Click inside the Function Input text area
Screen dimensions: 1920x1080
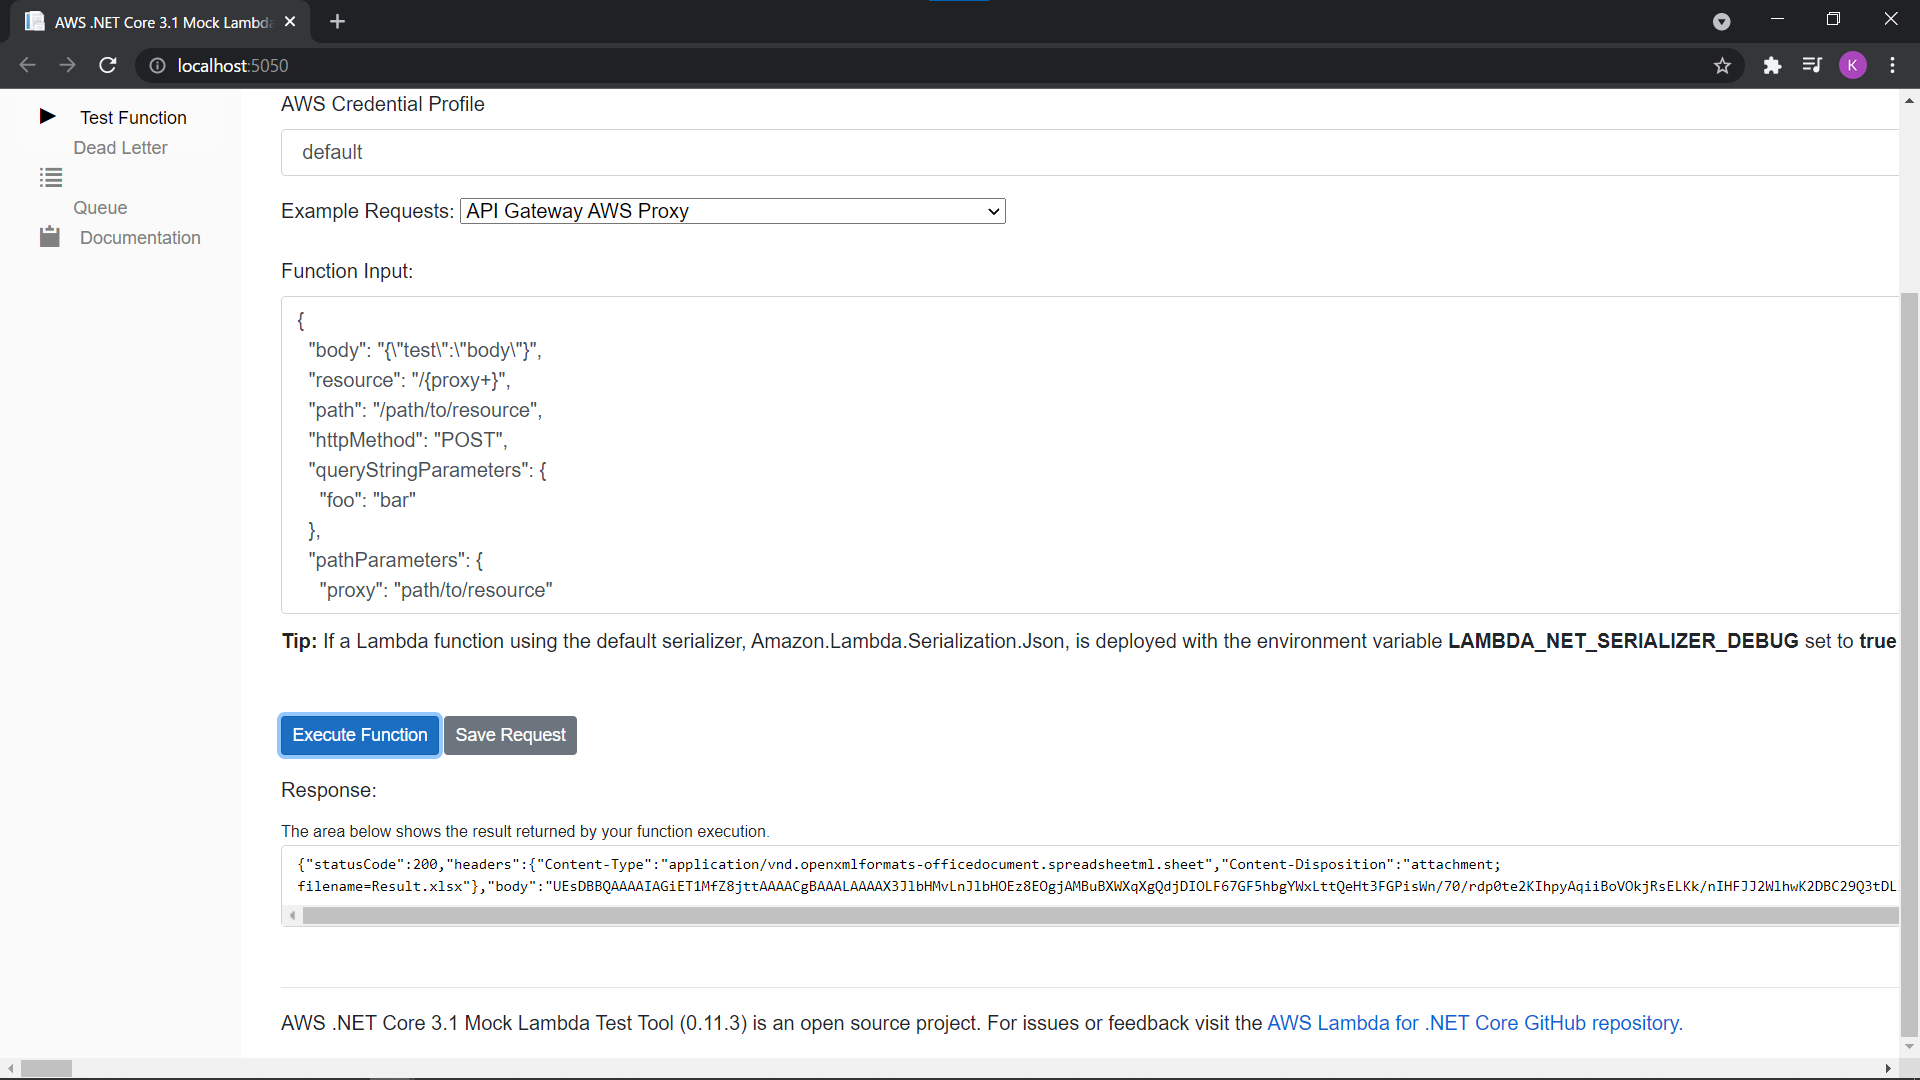[1090, 455]
